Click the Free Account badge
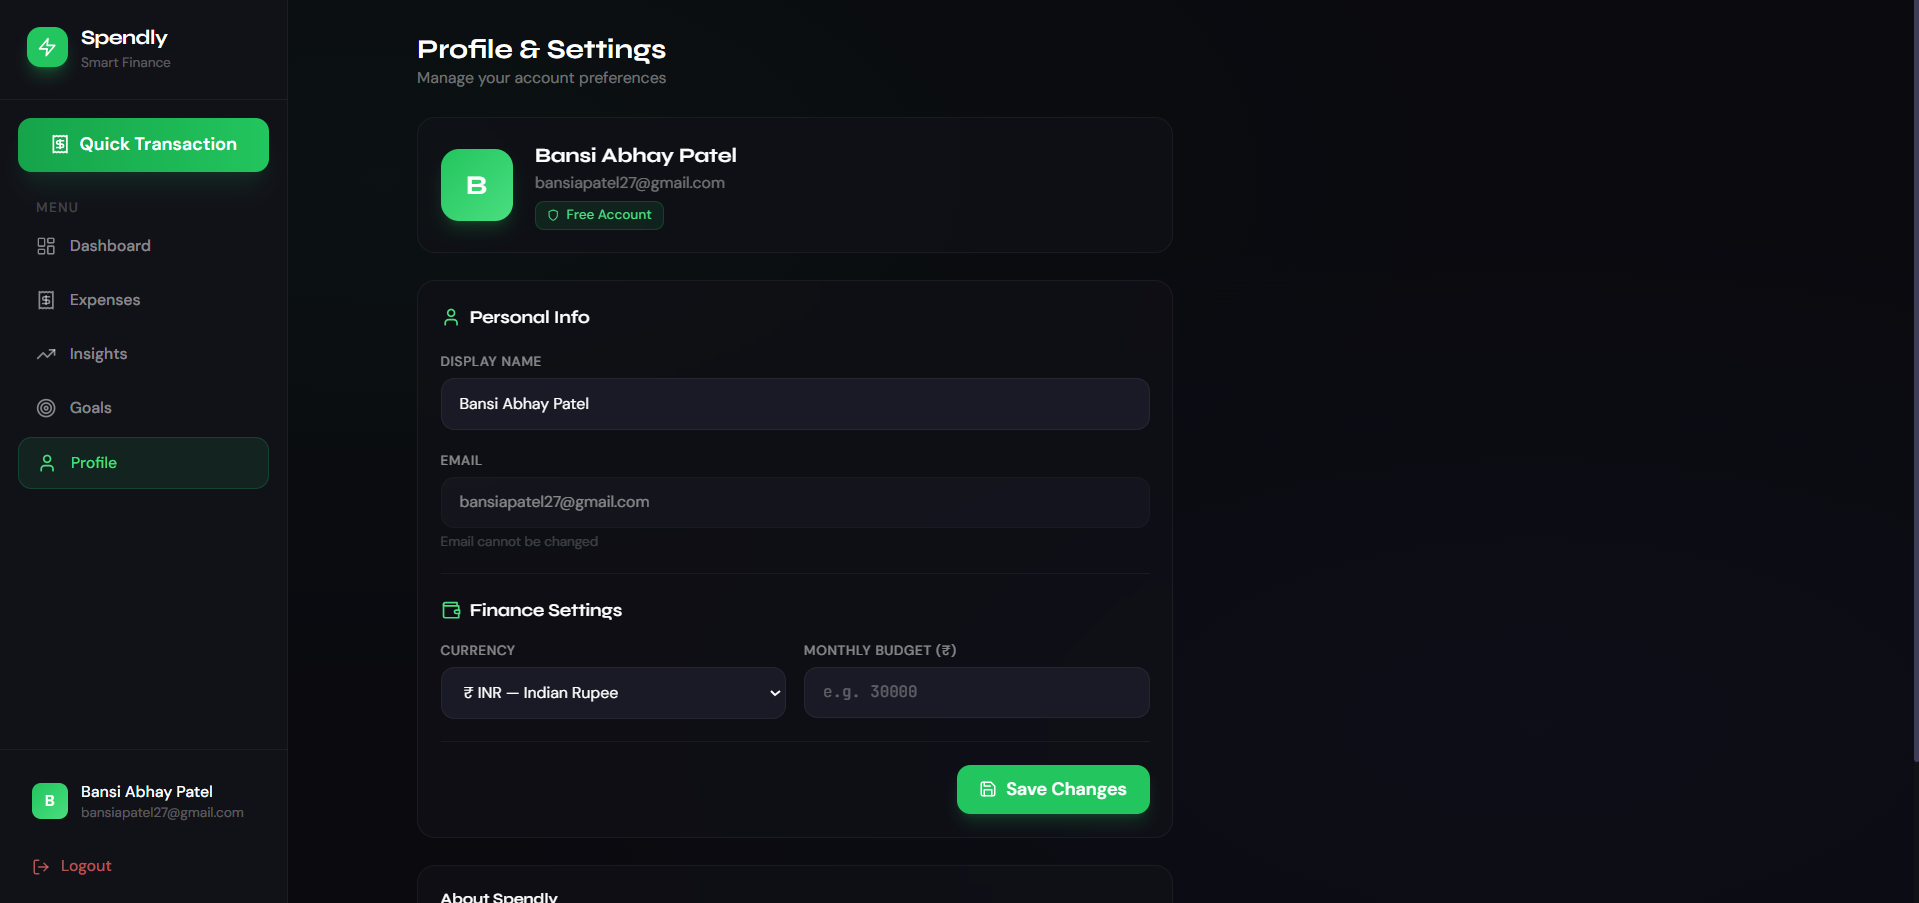The width and height of the screenshot is (1919, 903). coord(599,215)
